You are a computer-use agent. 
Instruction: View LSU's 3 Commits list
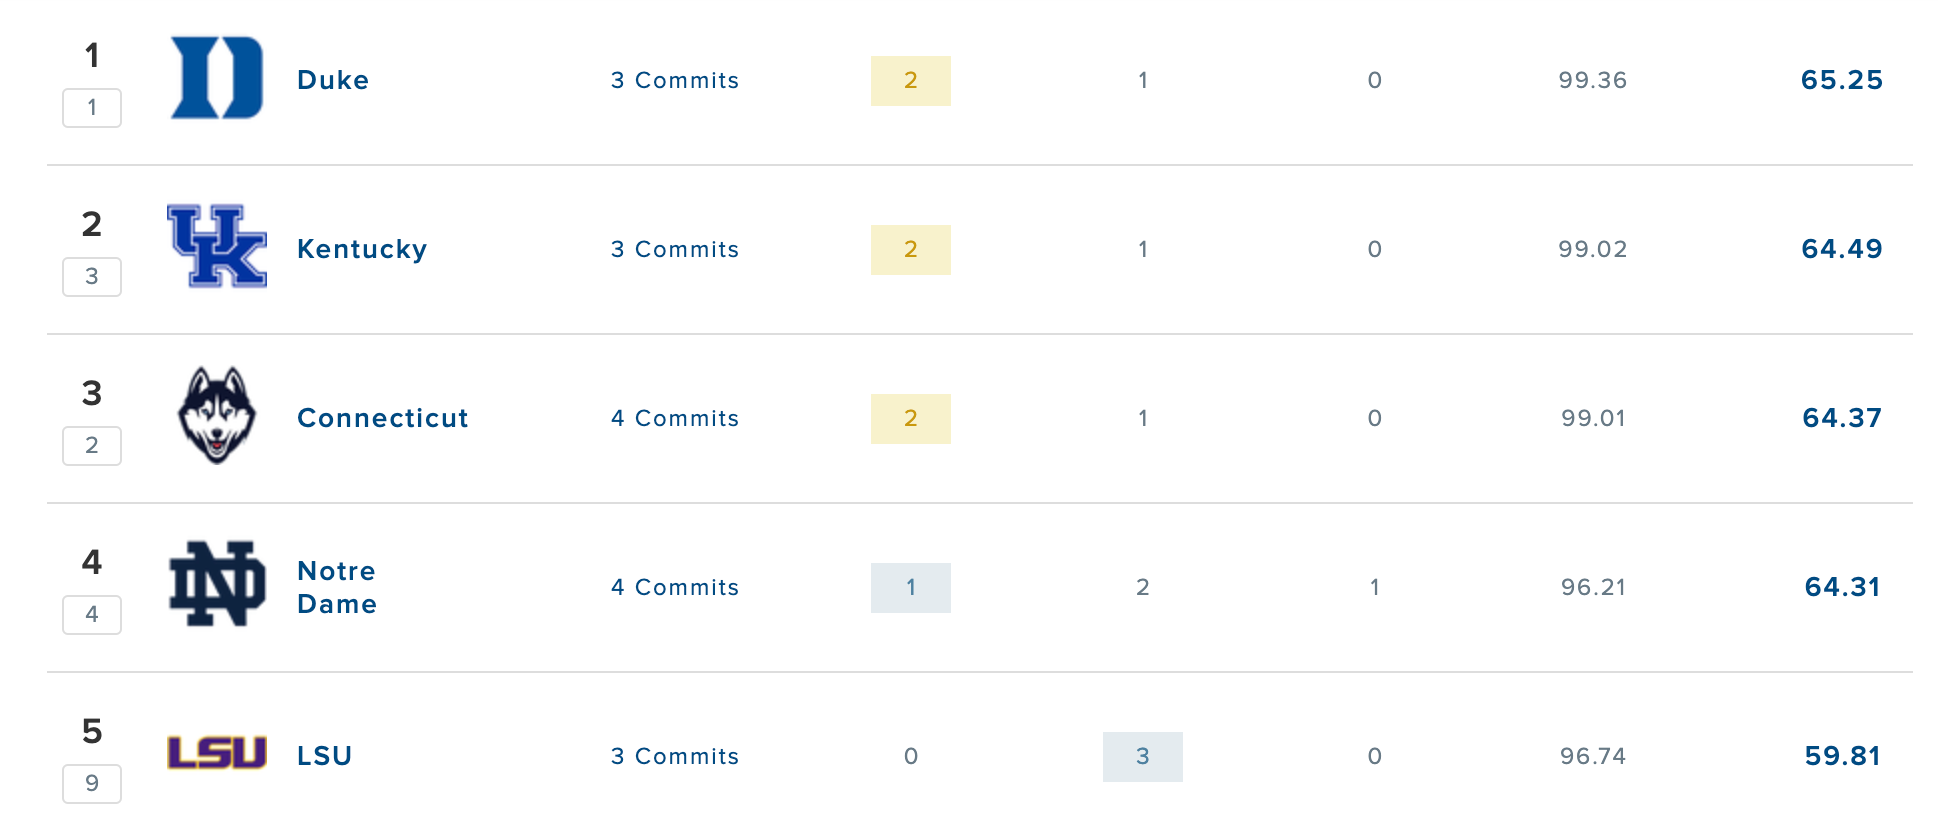click(x=675, y=756)
